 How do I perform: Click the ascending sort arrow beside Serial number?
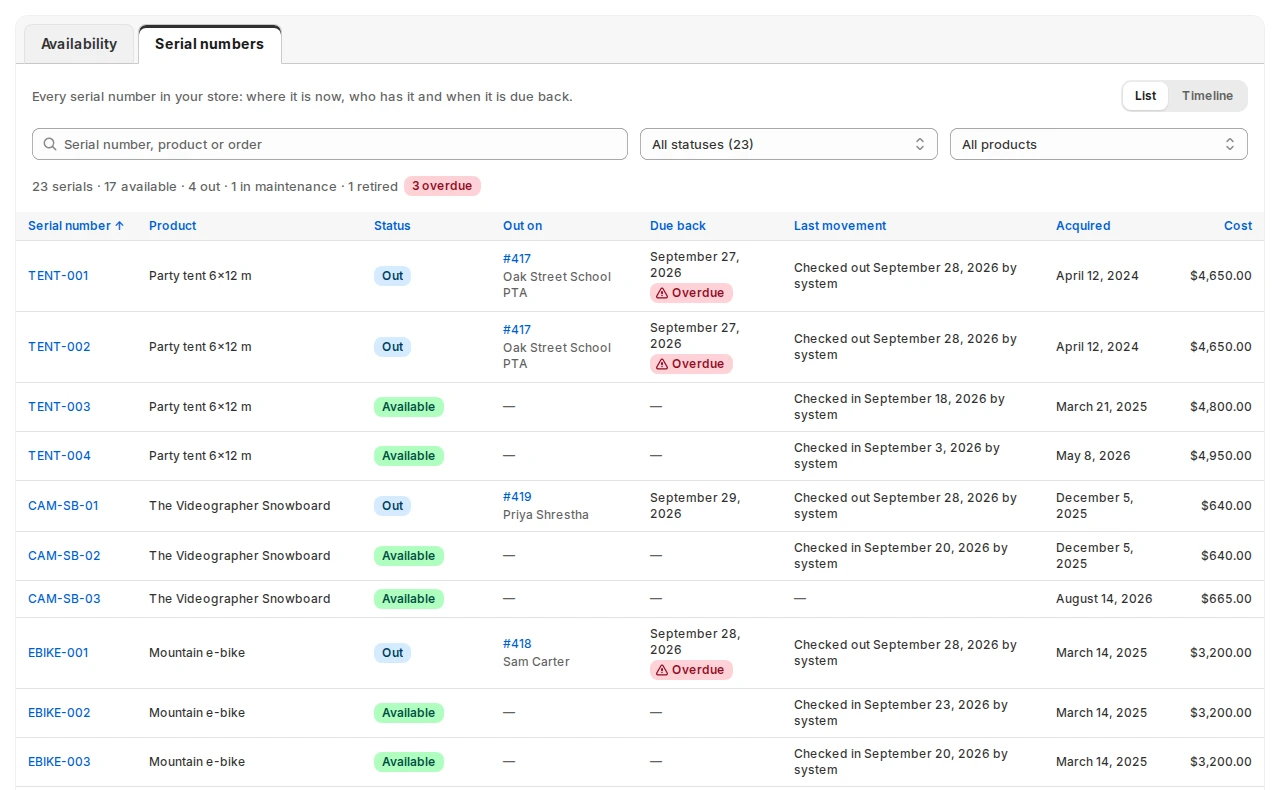coord(120,226)
